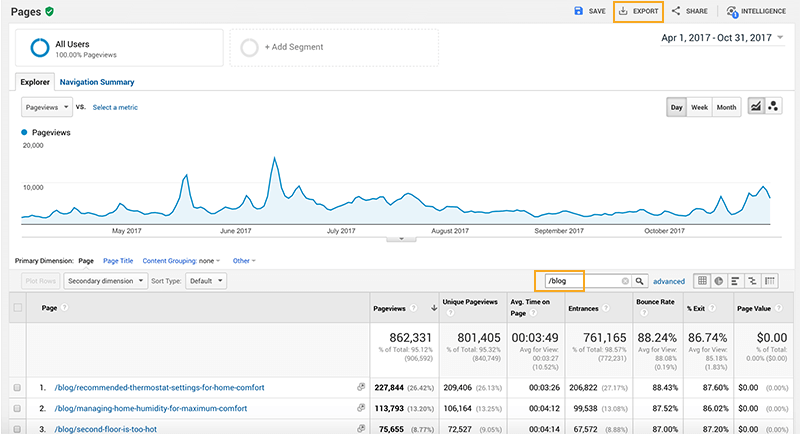Click the total Pageviews value 862,331
Image resolution: width=800 pixels, height=434 pixels.
(x=410, y=338)
